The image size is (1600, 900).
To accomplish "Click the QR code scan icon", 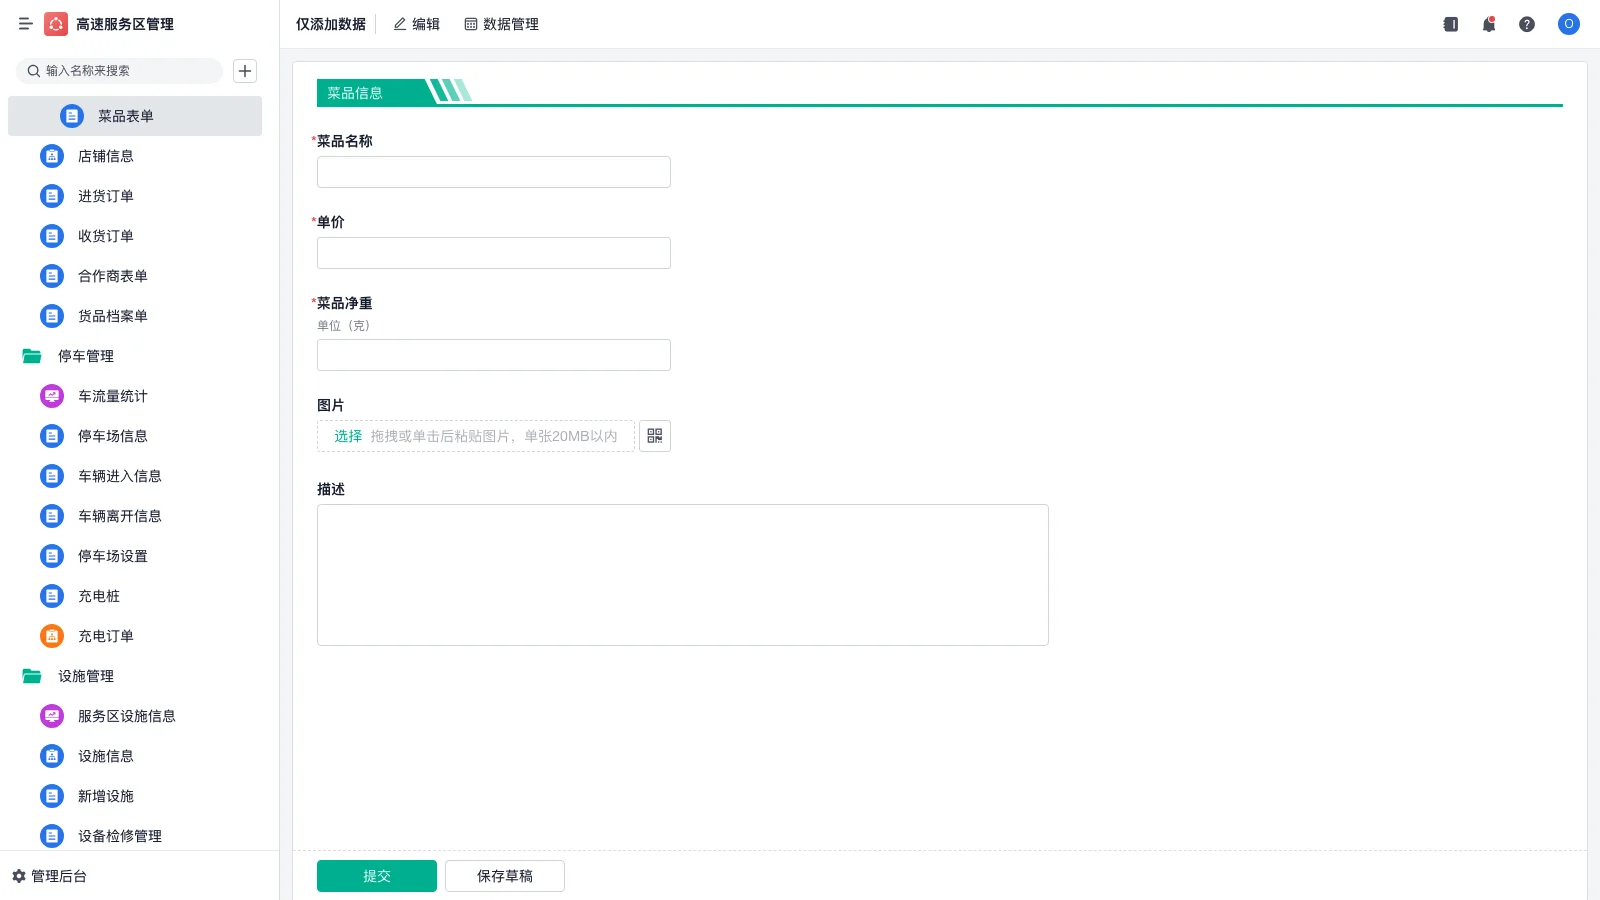I will pos(655,436).
